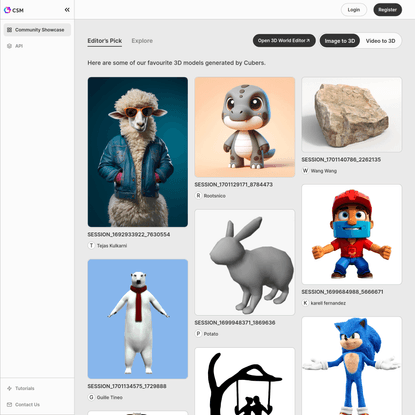The height and width of the screenshot is (415, 415).
Task: Click SESSION_1701134575_1729888 title
Action: tap(127, 386)
